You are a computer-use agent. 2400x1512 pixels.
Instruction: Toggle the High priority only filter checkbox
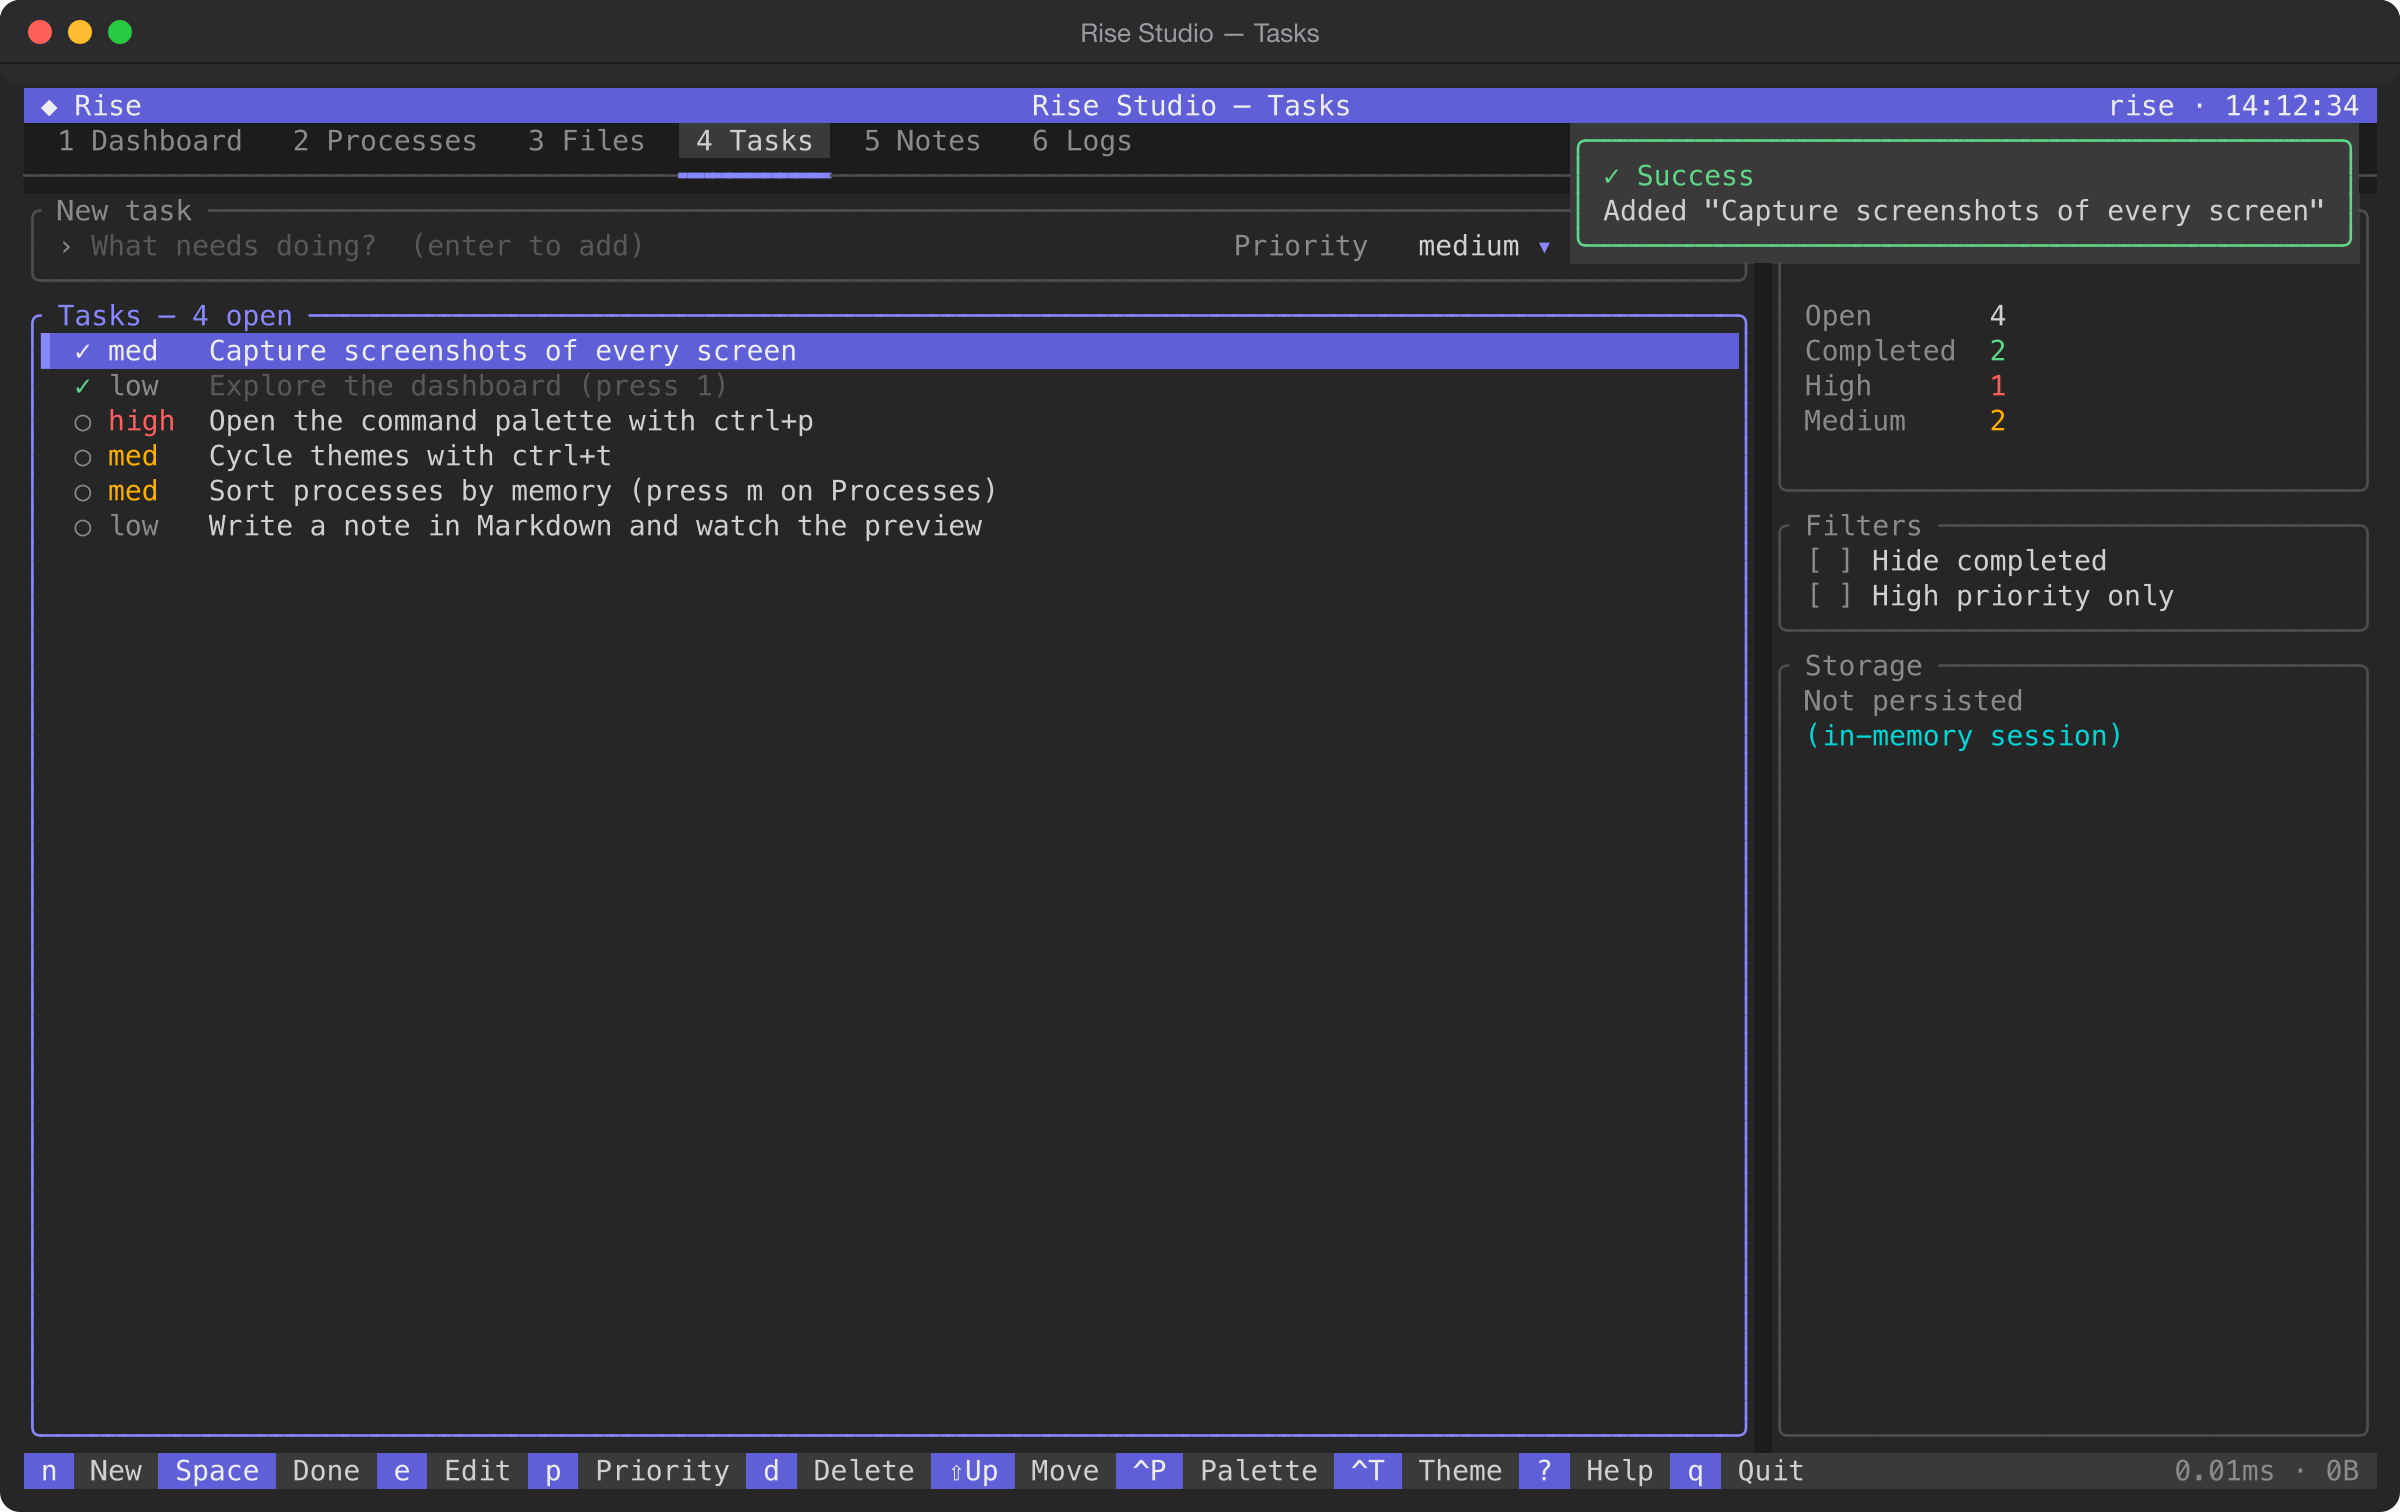coord(1830,596)
